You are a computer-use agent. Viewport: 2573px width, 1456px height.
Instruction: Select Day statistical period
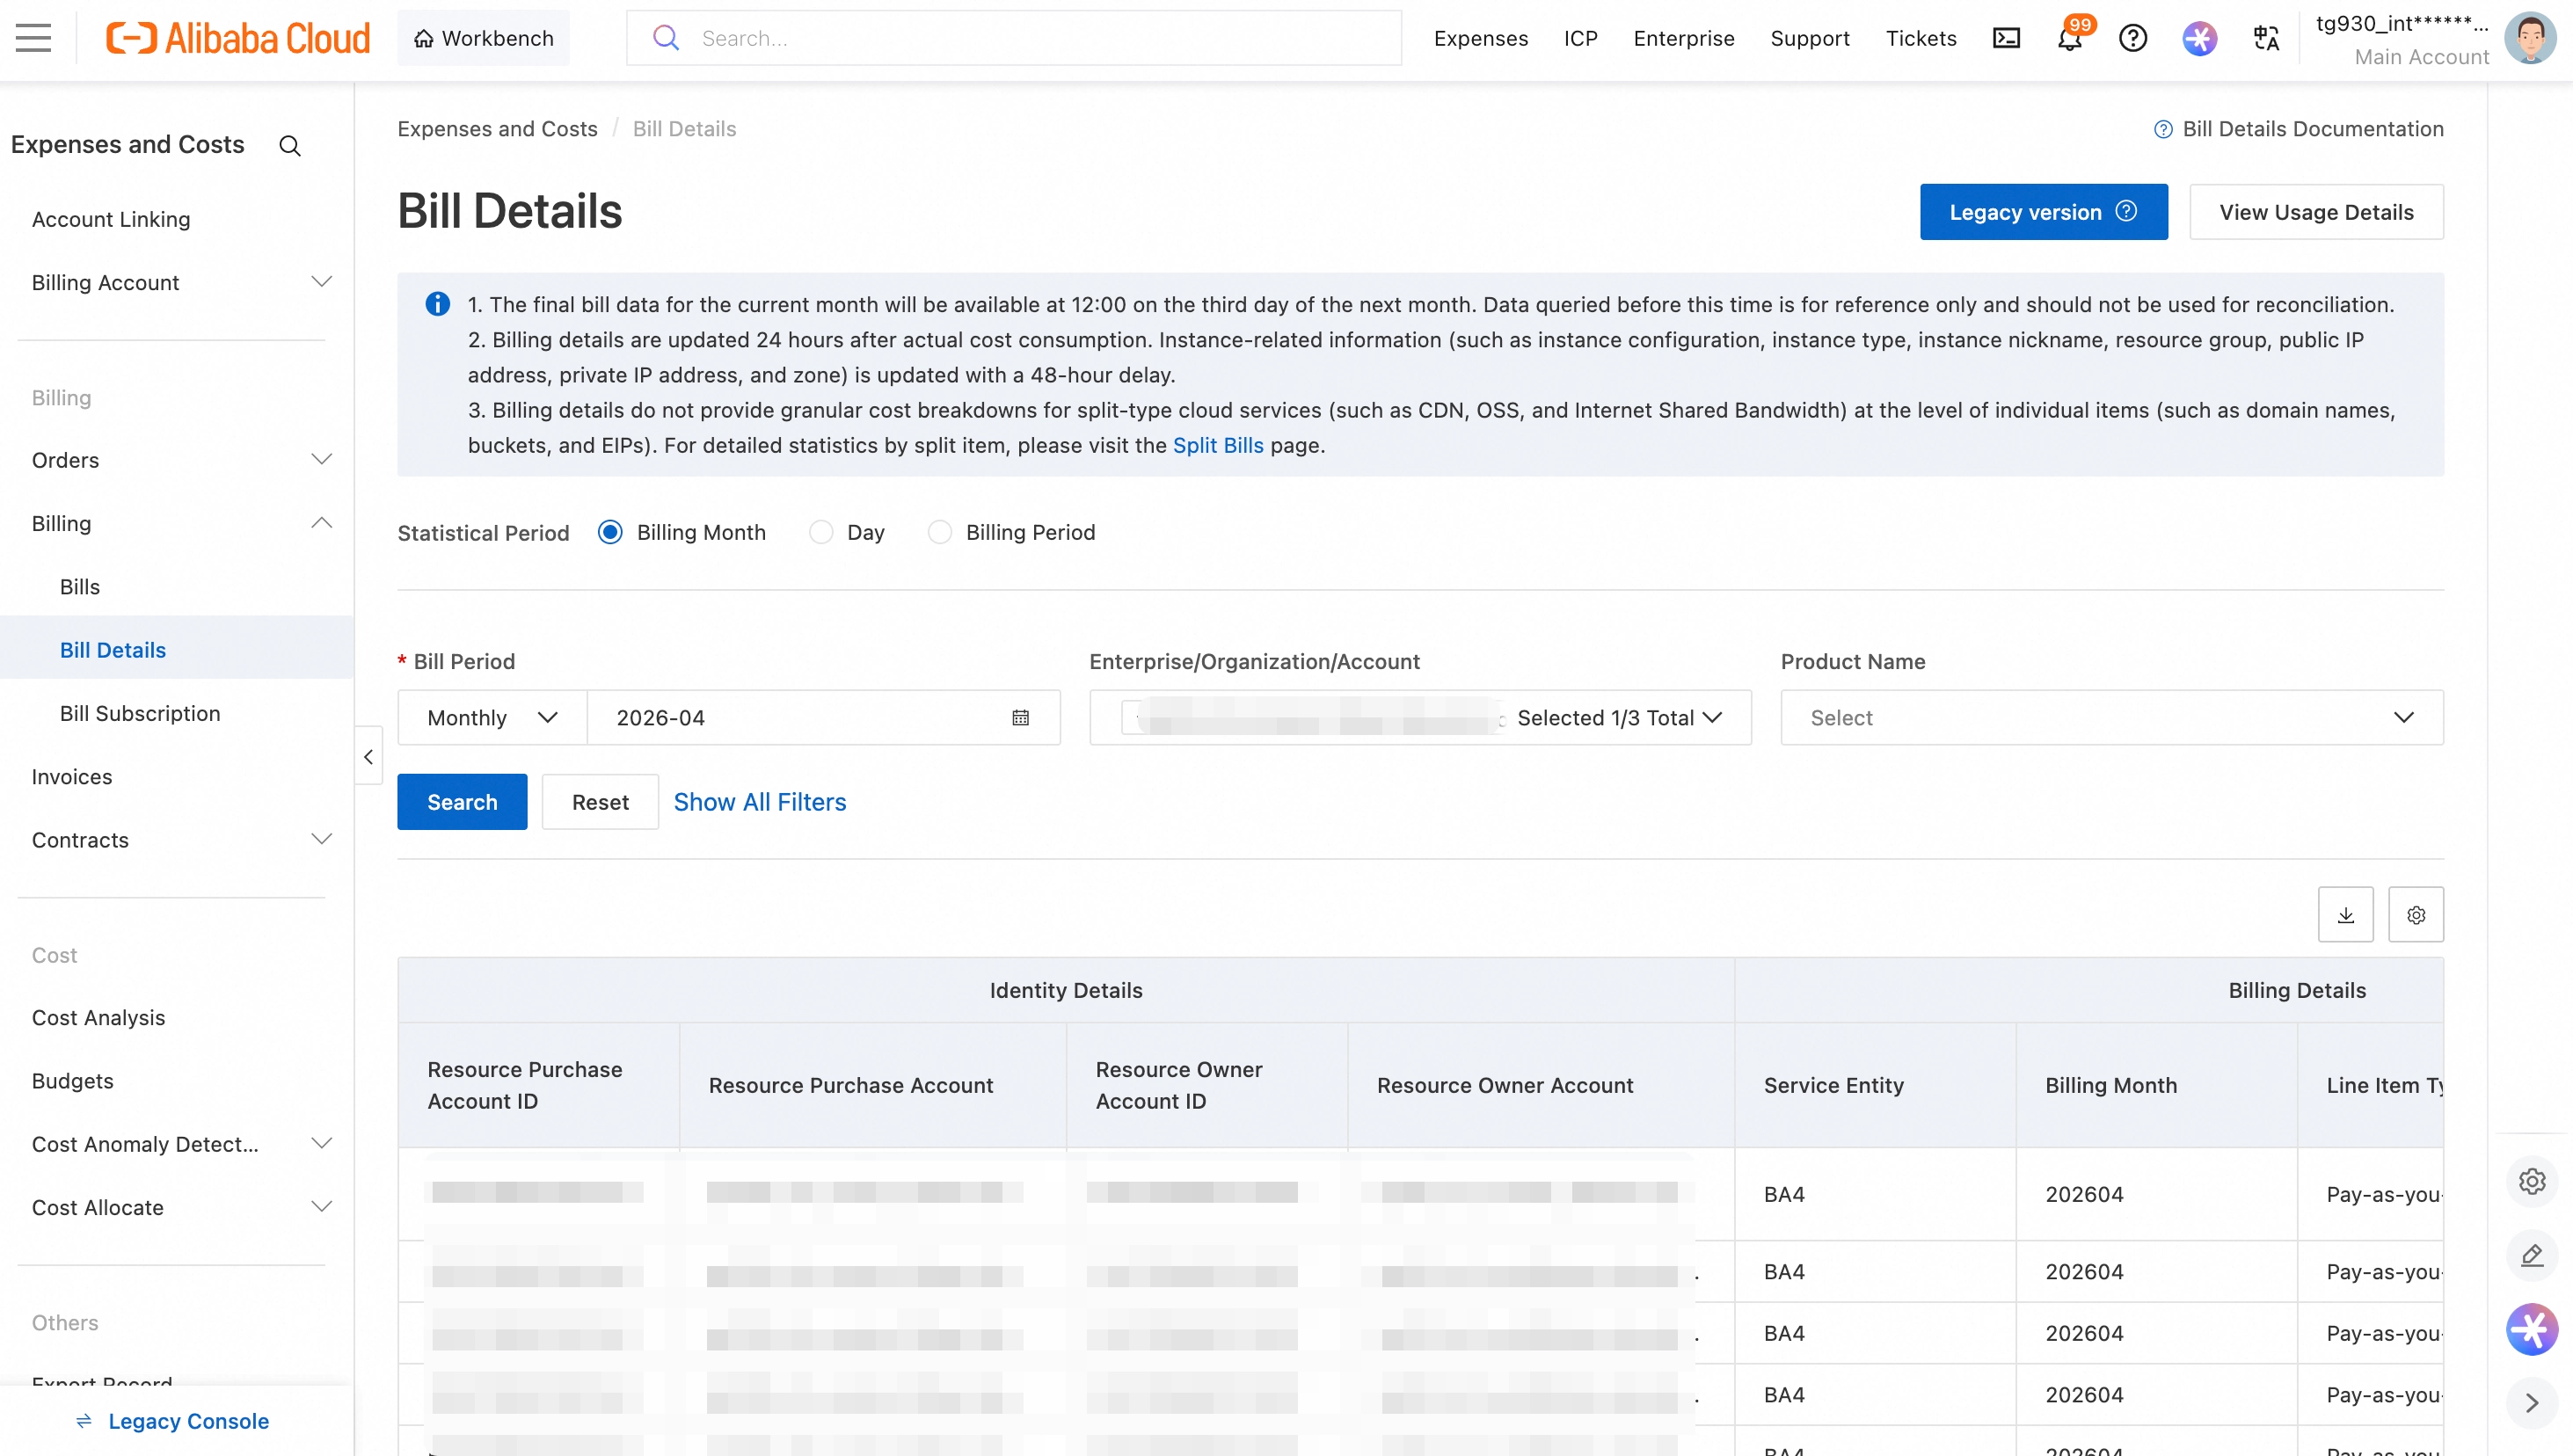(x=821, y=532)
